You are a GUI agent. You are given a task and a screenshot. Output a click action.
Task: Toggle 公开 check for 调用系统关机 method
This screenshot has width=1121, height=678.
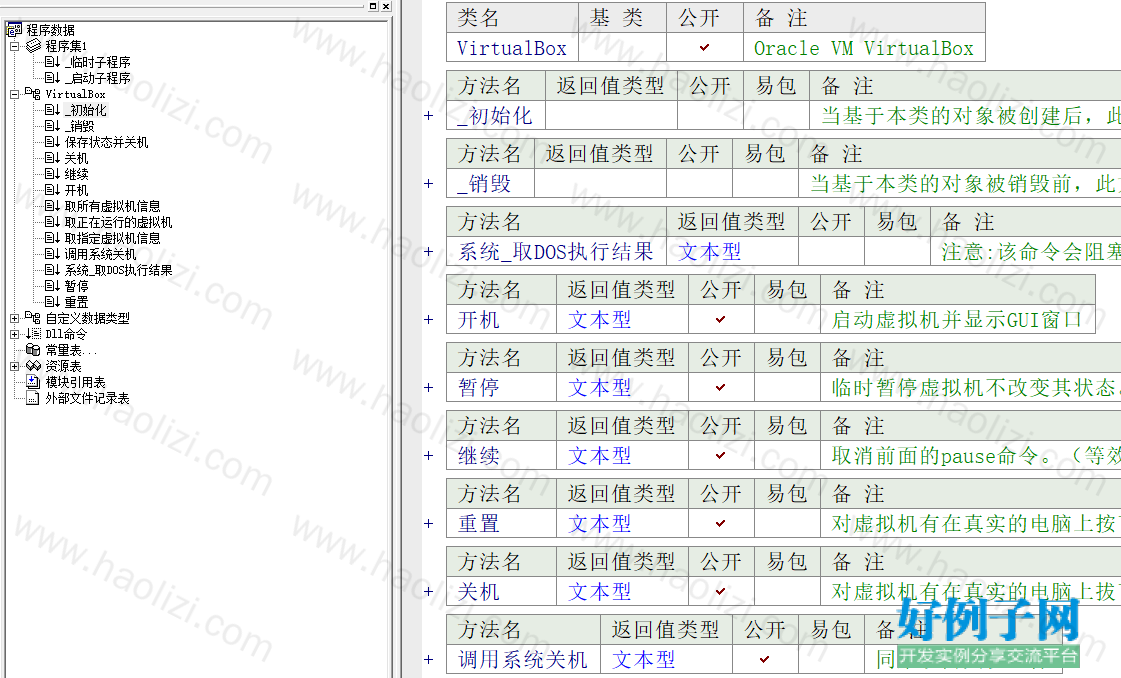coord(765,659)
